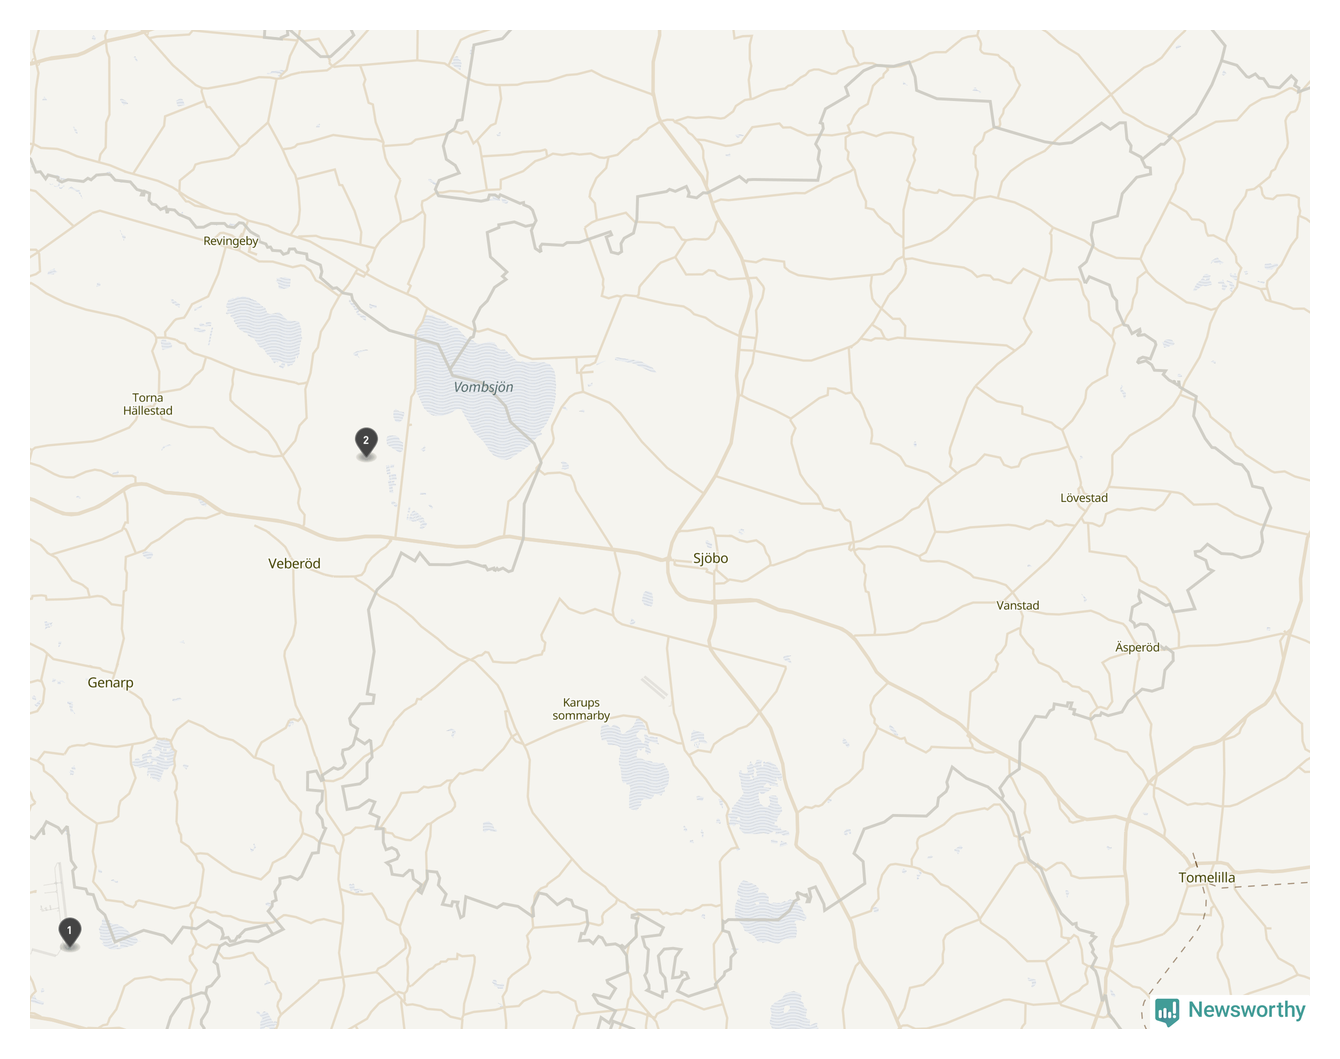Image resolution: width=1340 pixels, height=1059 pixels.
Task: Select the Veberöd town label
Action: click(294, 563)
